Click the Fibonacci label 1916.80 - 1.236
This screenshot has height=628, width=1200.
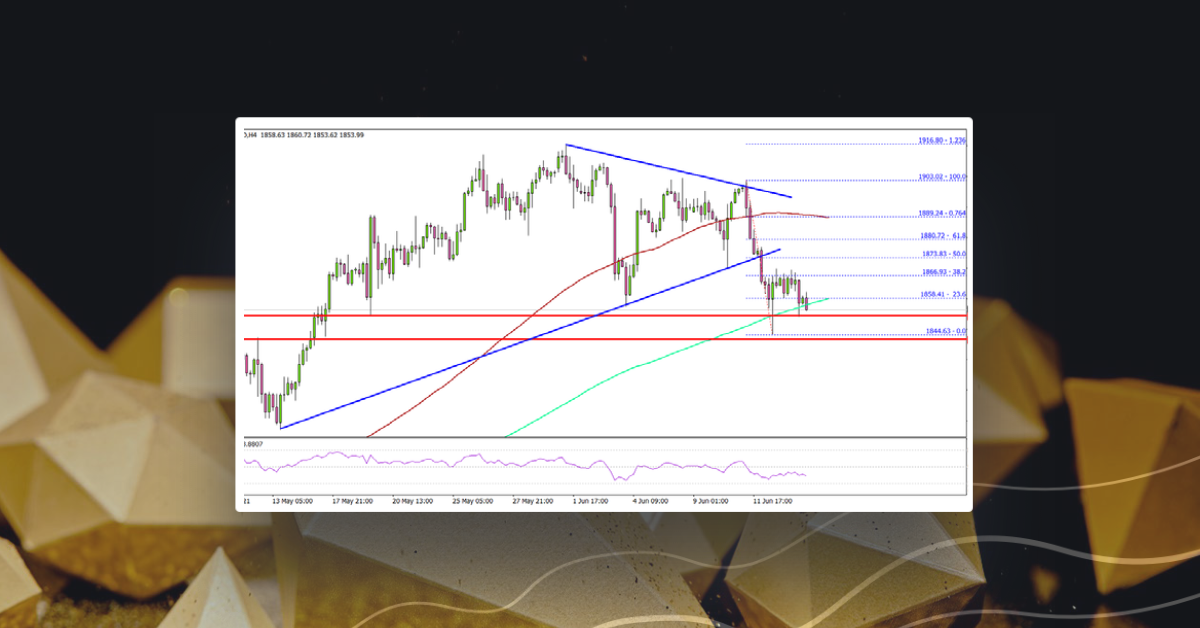[941, 141]
